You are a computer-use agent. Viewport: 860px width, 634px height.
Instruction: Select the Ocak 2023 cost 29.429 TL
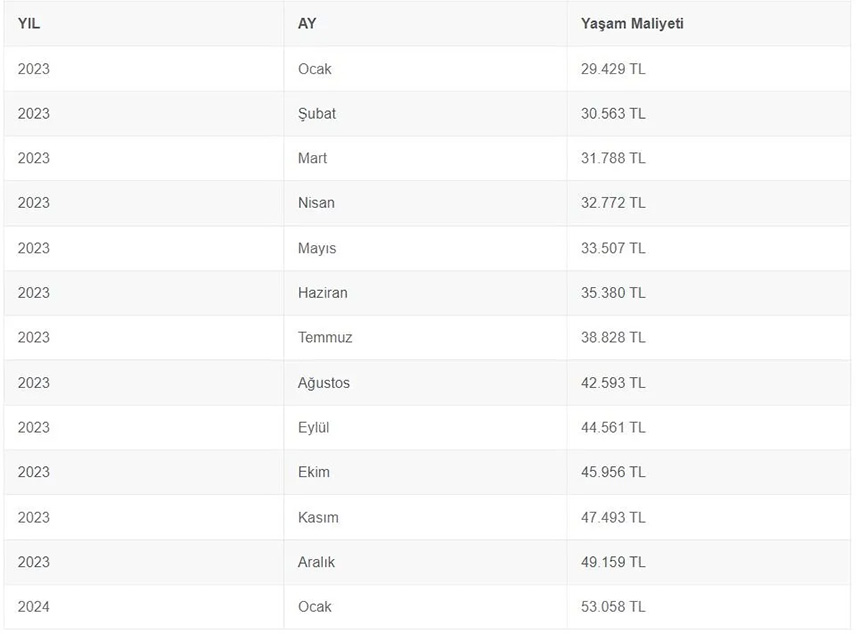(x=613, y=69)
